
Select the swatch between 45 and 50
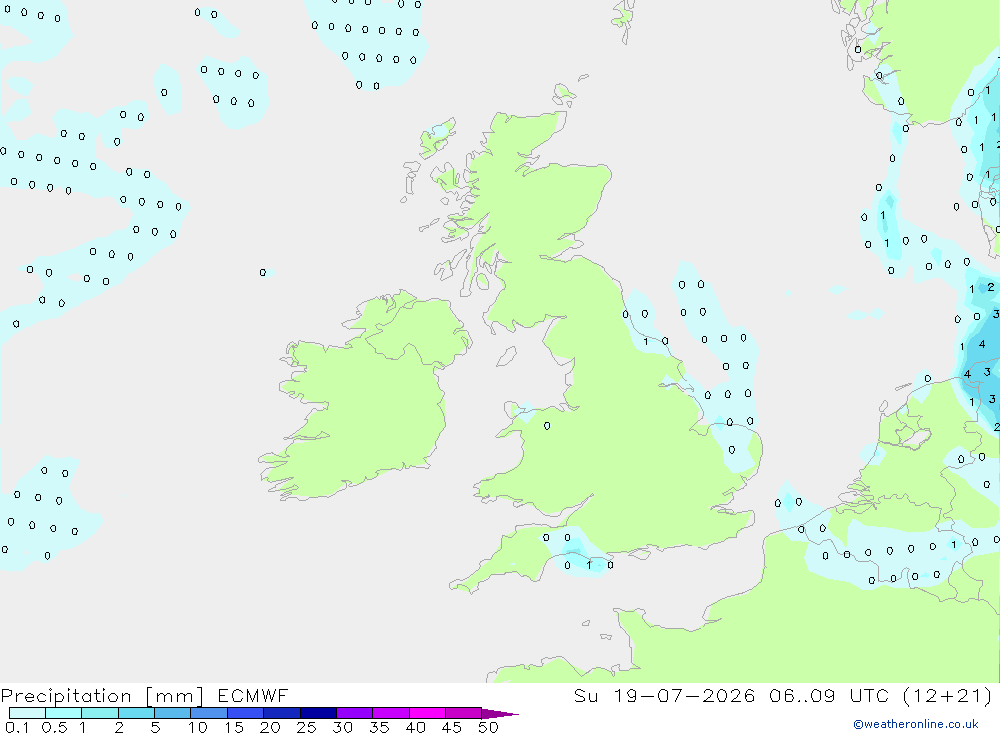464,713
